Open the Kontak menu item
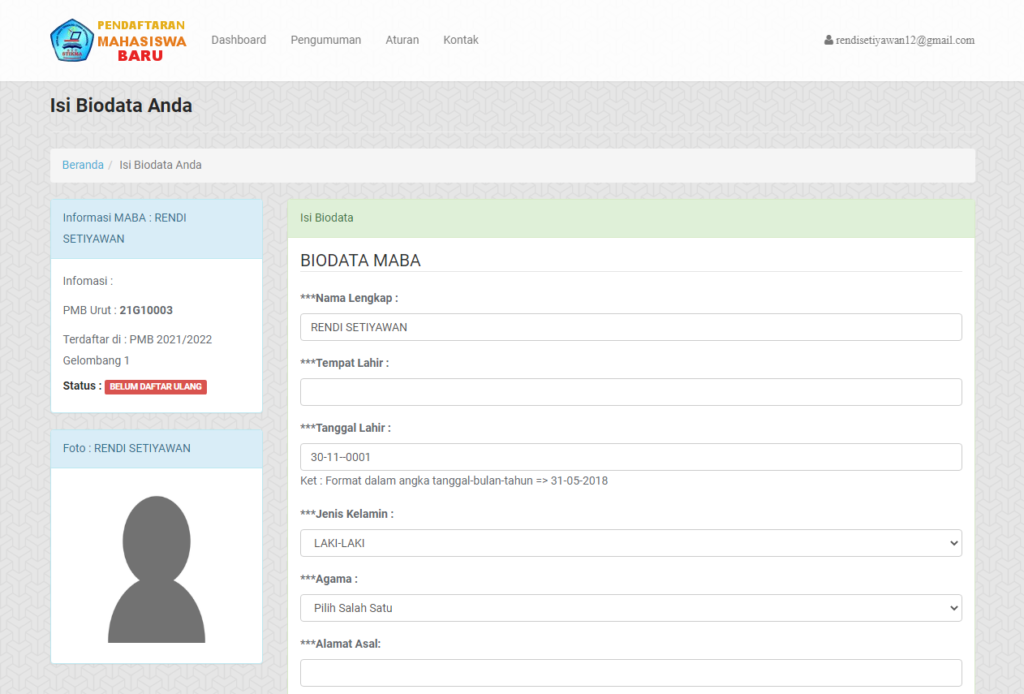This screenshot has width=1024, height=694. click(460, 40)
